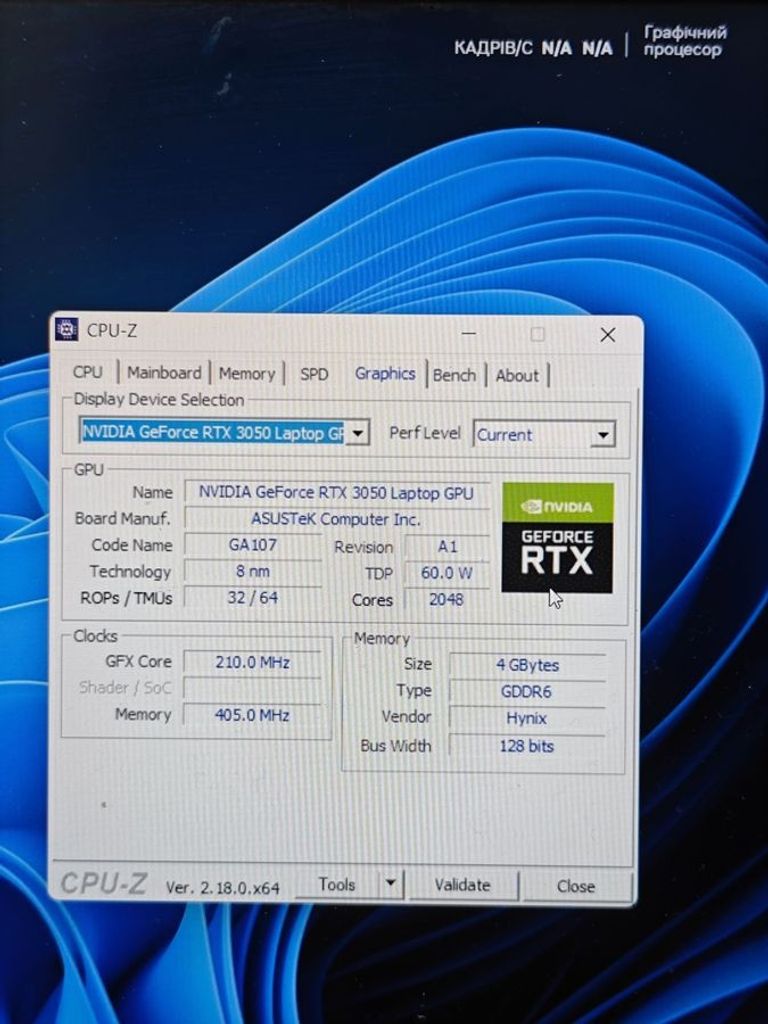Close CPU-Z with the title bar X

(607, 335)
